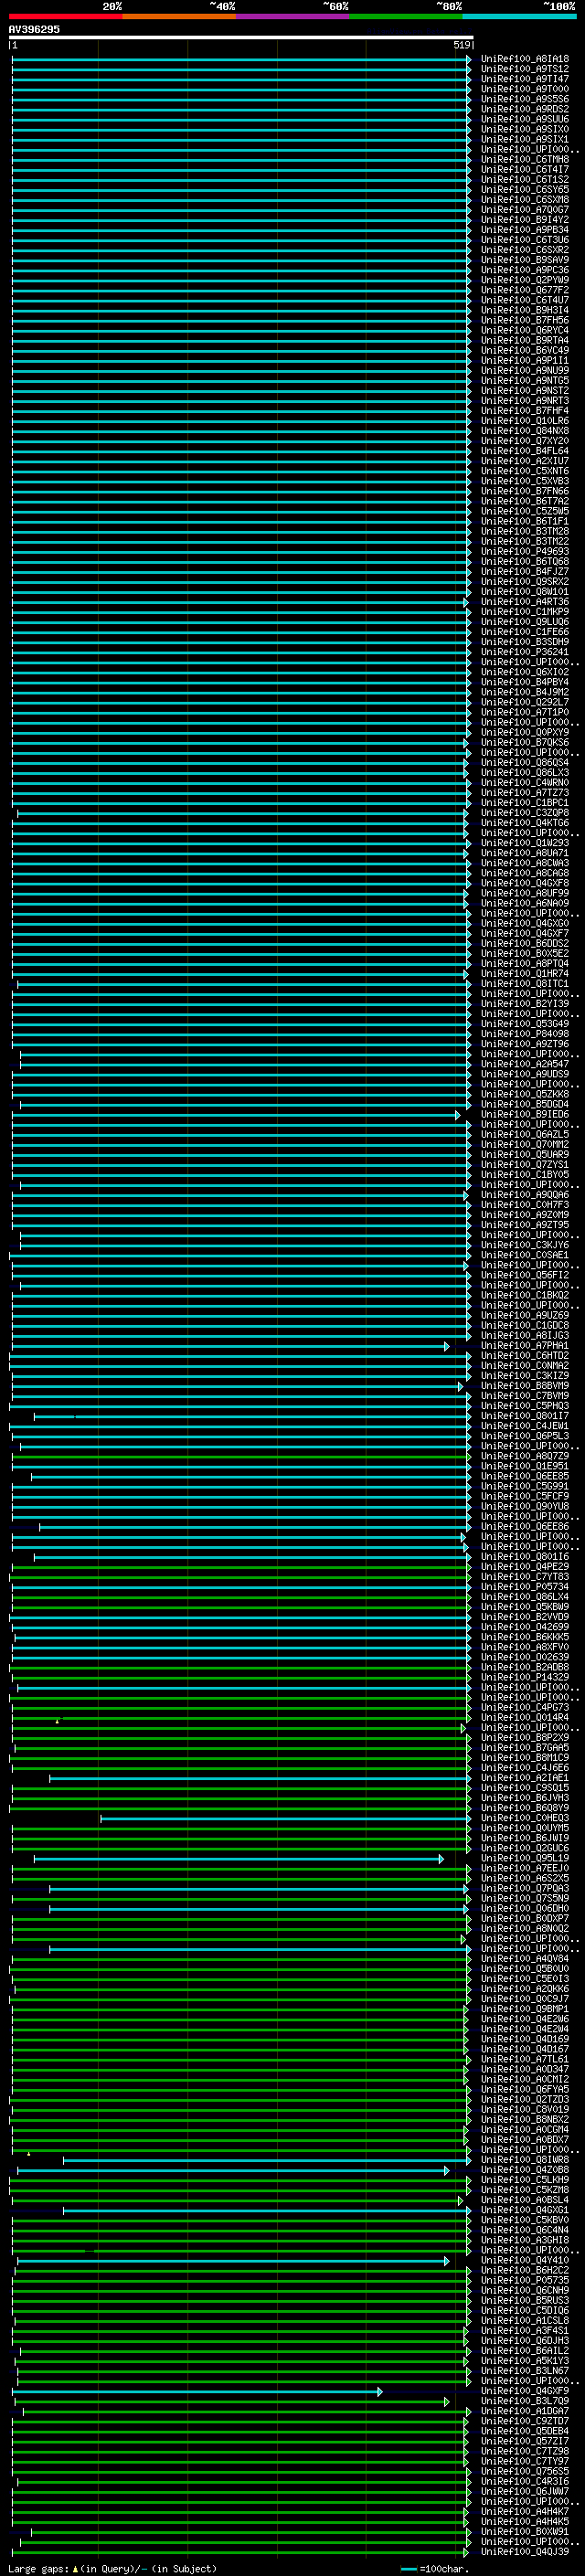The width and height of the screenshot is (585, 2576).
Task: Select the UniRef100_B6KKK5 label
Action: (x=524, y=1637)
